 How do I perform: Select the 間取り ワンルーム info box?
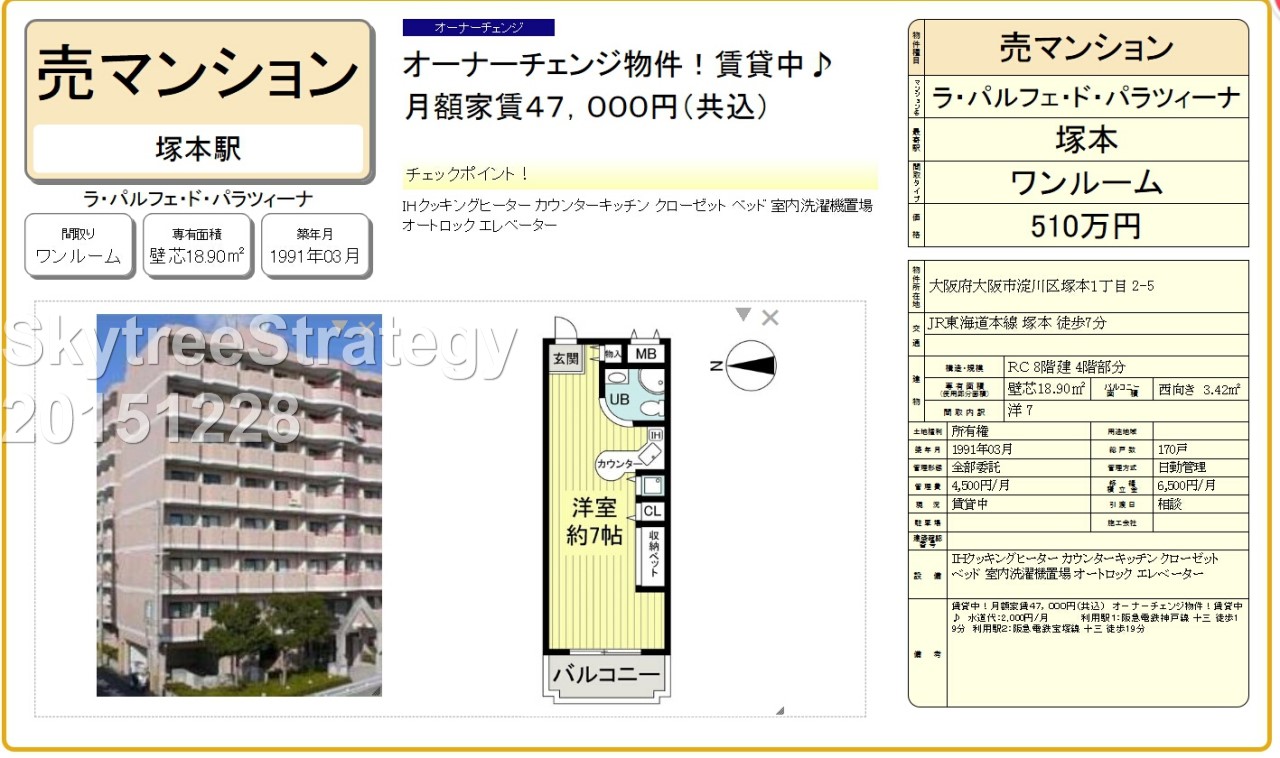[78, 245]
